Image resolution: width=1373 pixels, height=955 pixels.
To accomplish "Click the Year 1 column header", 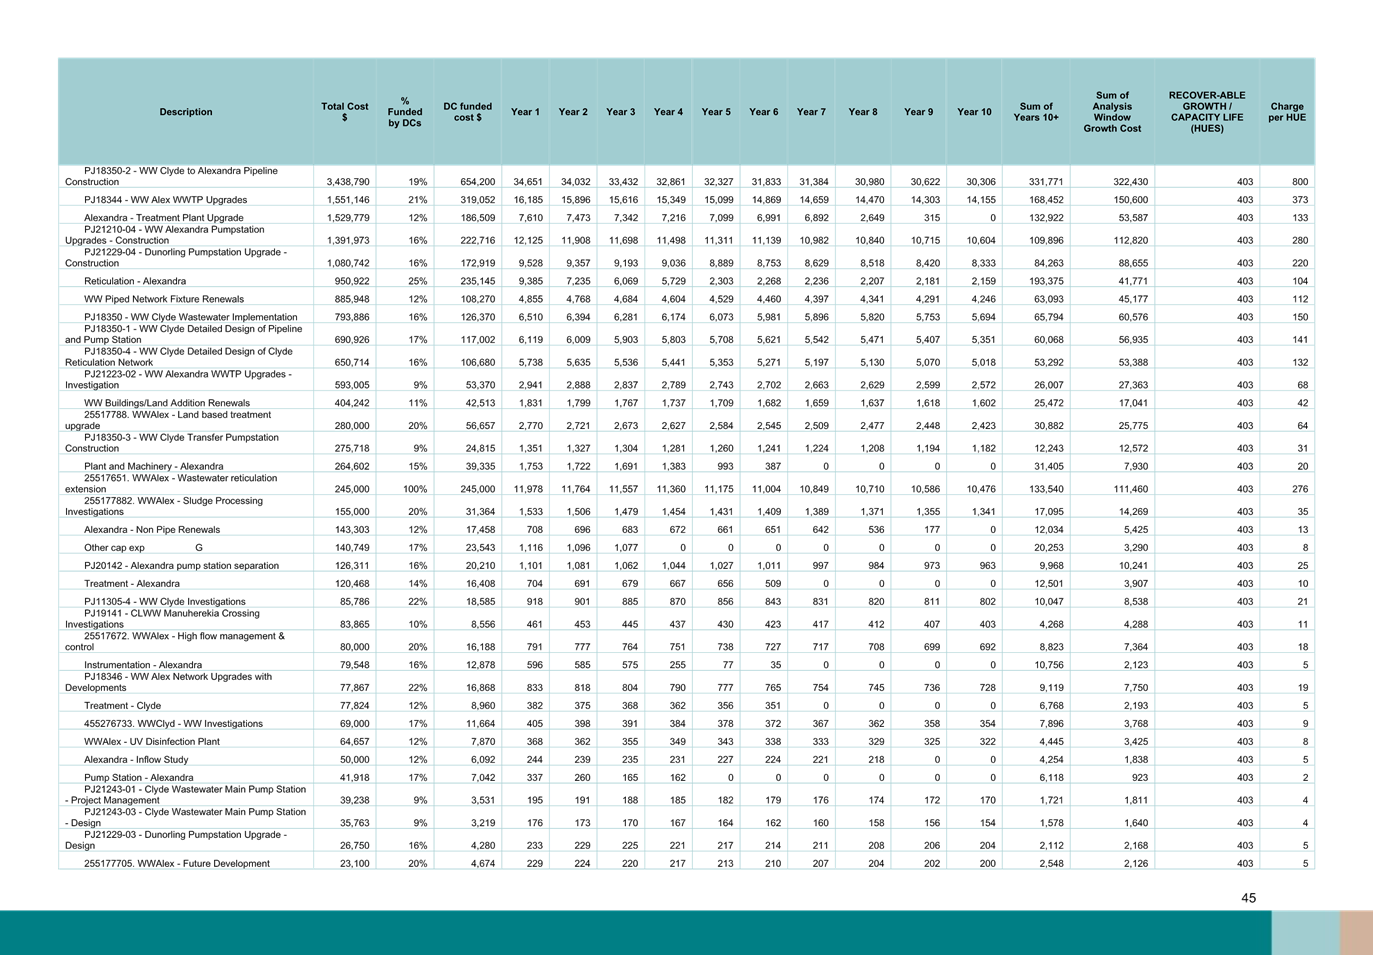I will tap(525, 112).
